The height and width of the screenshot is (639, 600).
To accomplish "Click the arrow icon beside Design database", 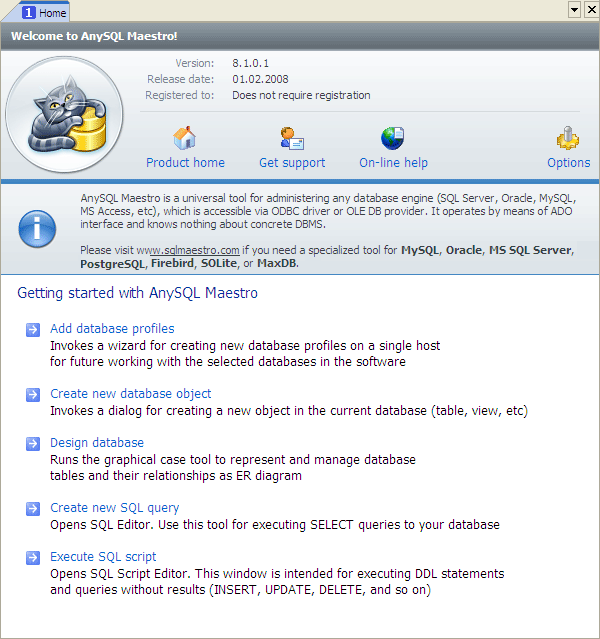I will (x=33, y=443).
